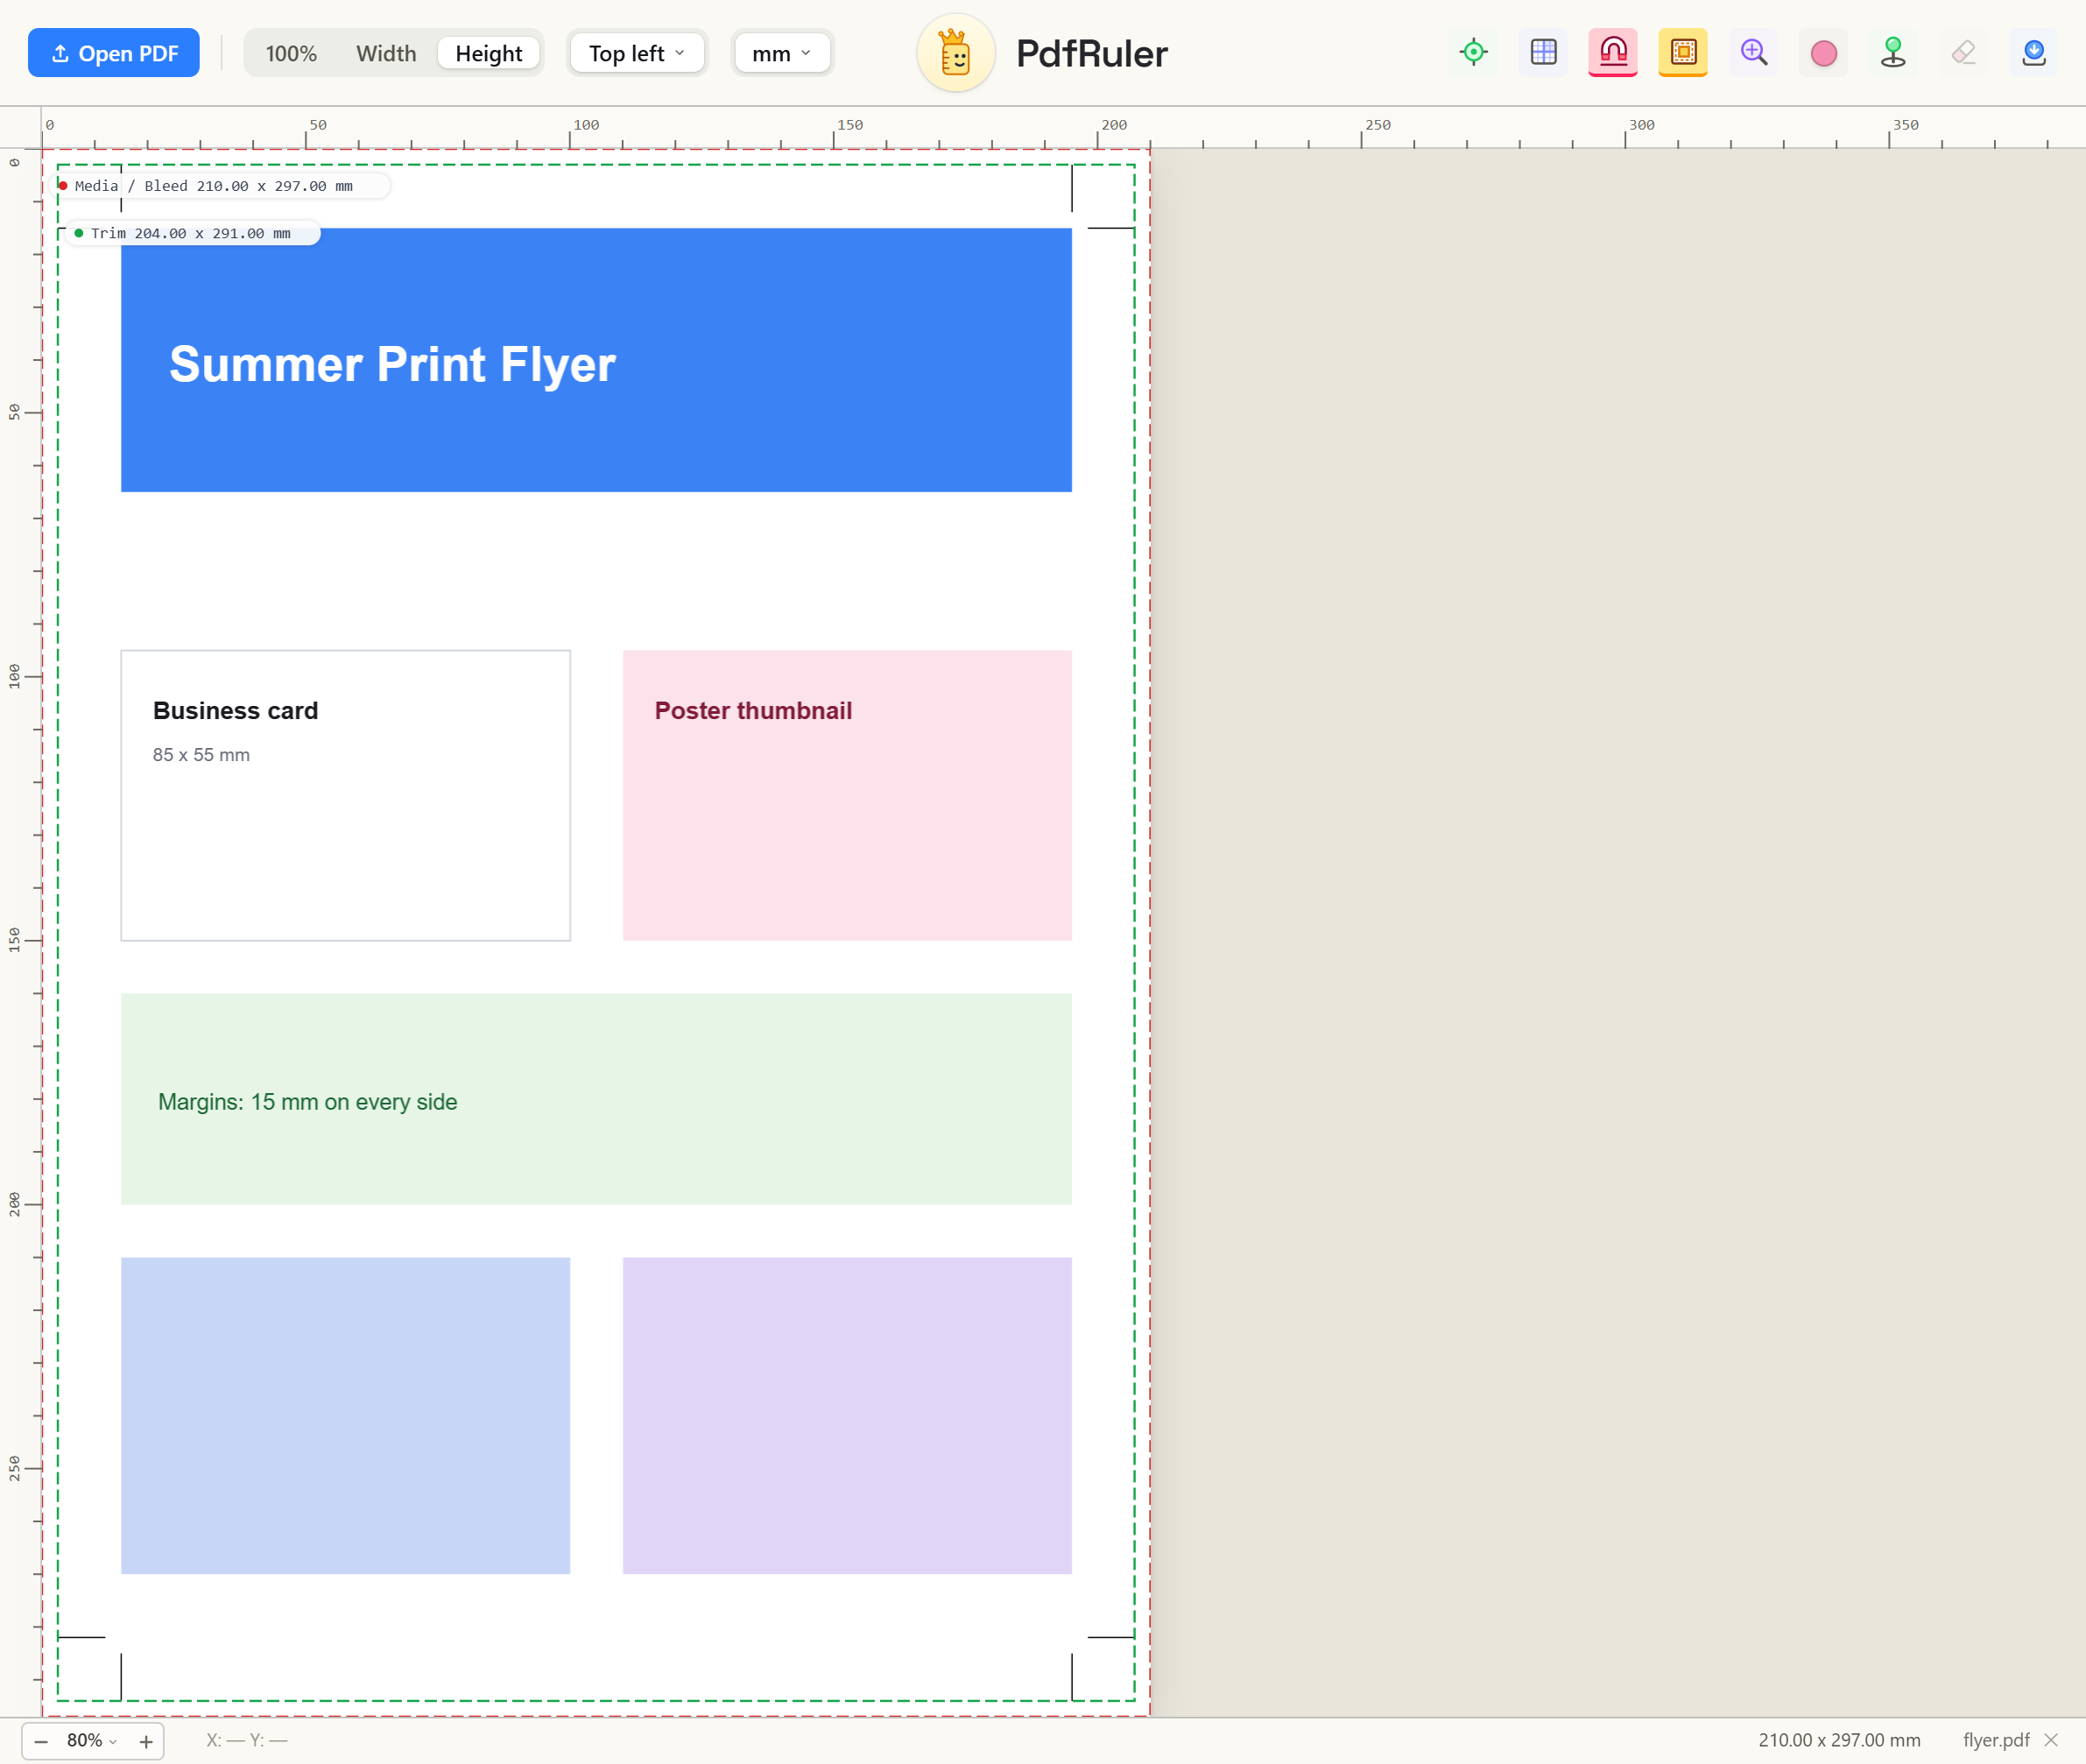This screenshot has width=2086, height=1764.
Task: Click the crosshair target icon
Action: click(x=1473, y=52)
